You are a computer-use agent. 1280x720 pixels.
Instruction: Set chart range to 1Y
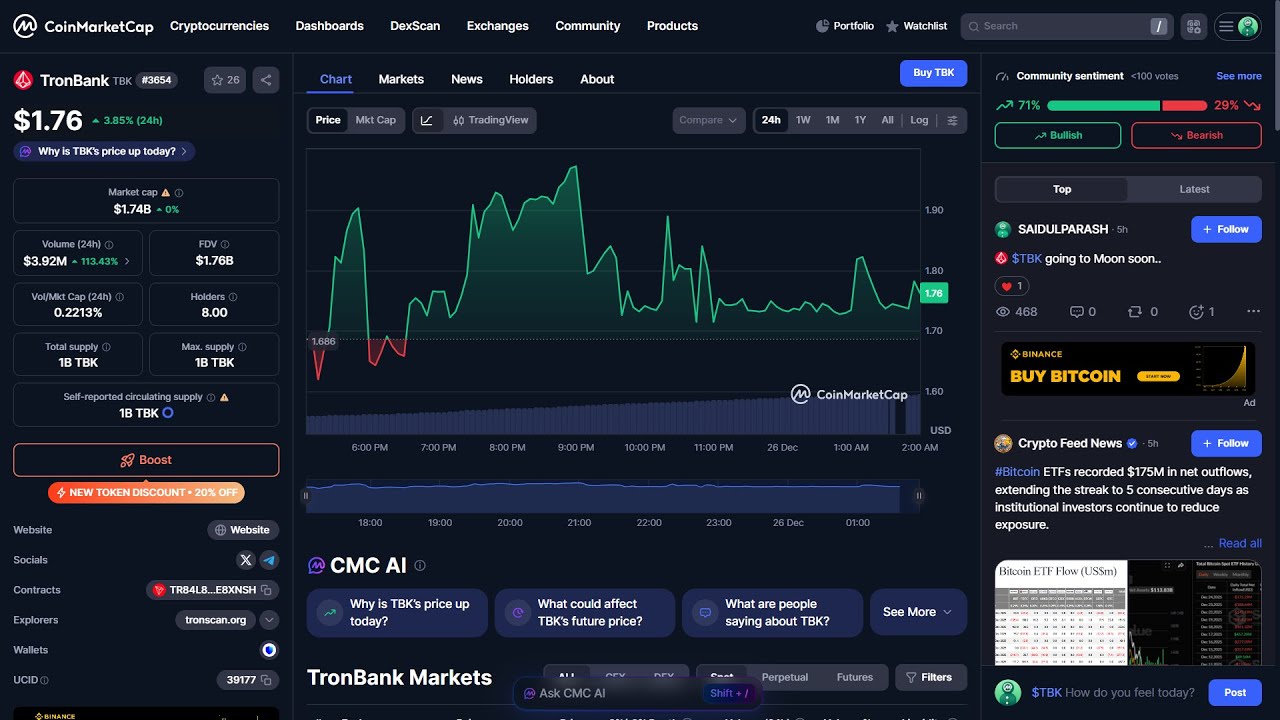860,120
